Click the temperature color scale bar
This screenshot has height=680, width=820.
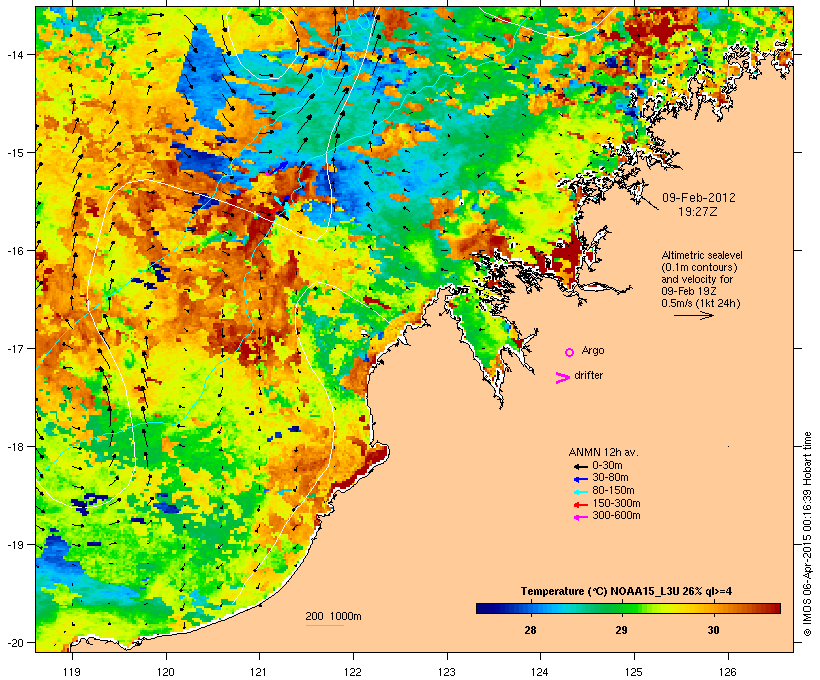tap(628, 608)
